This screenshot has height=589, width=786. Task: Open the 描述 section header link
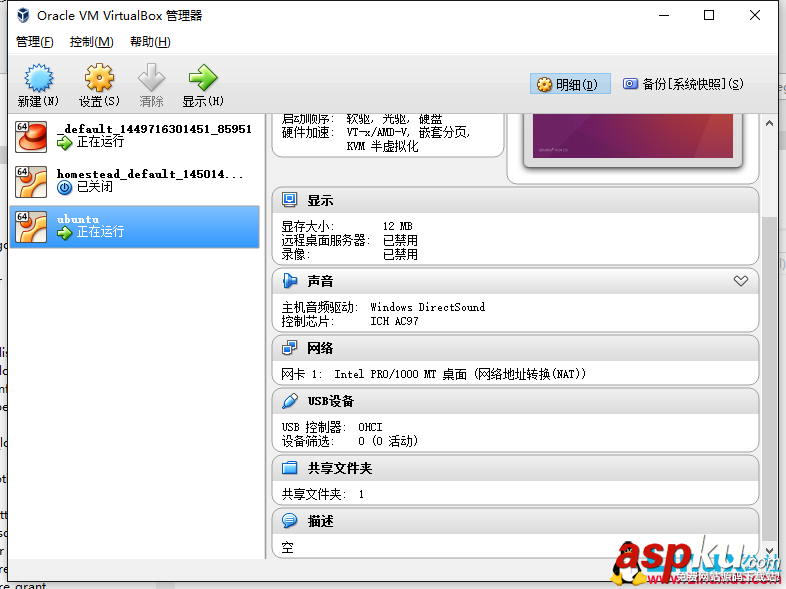320,521
